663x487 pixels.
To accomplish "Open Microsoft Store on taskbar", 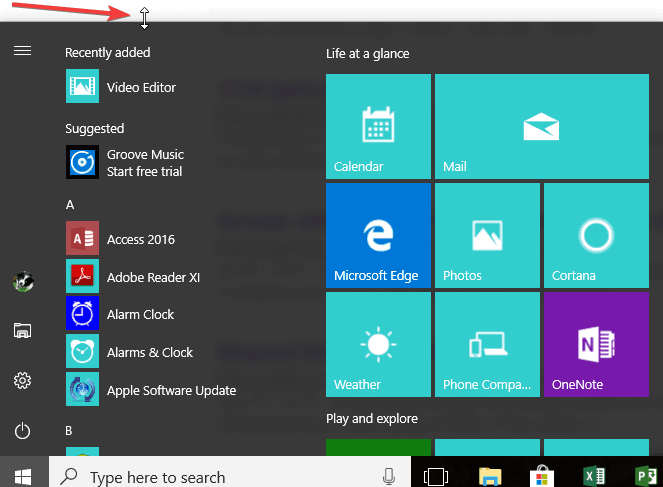I will [542, 476].
